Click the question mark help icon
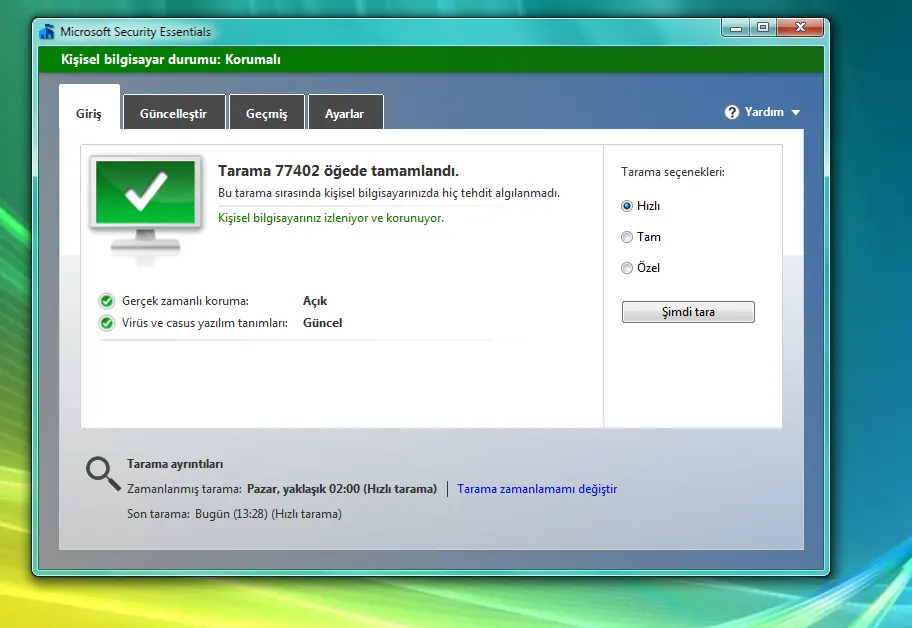 (x=732, y=112)
